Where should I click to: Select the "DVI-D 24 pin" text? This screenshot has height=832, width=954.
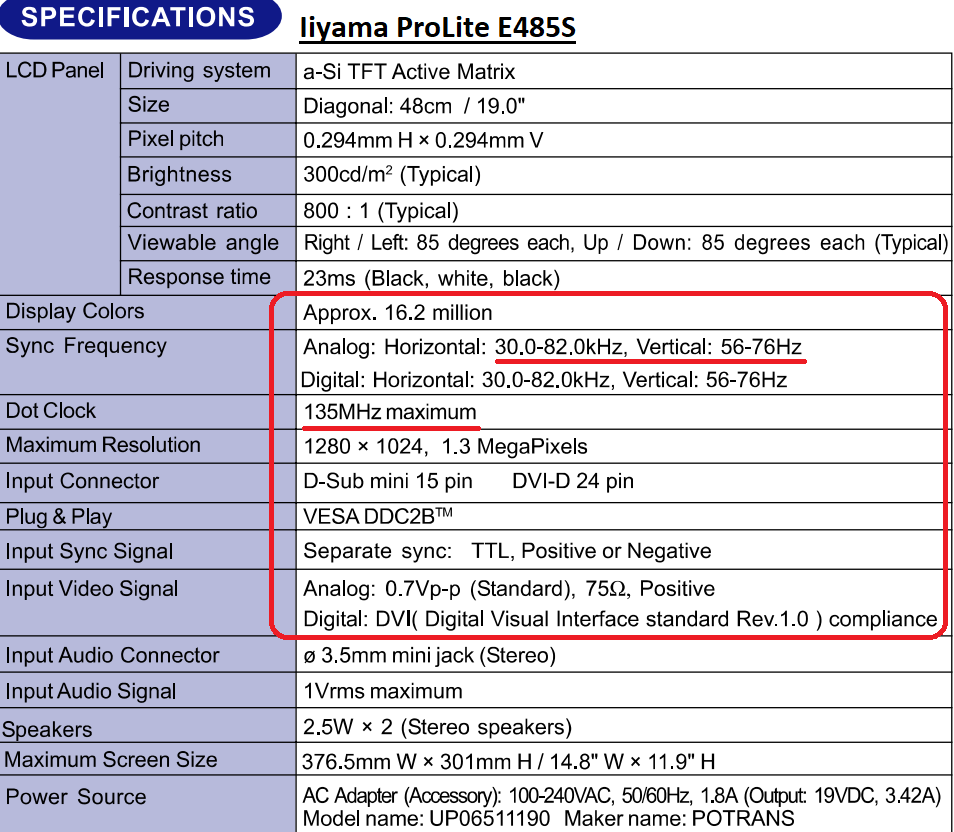click(x=573, y=481)
